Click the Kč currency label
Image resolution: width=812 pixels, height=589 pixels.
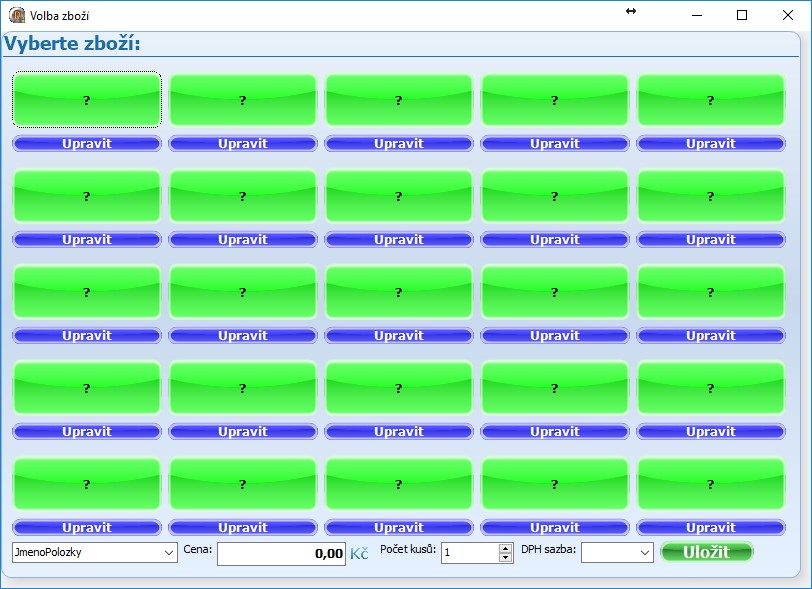coord(359,554)
